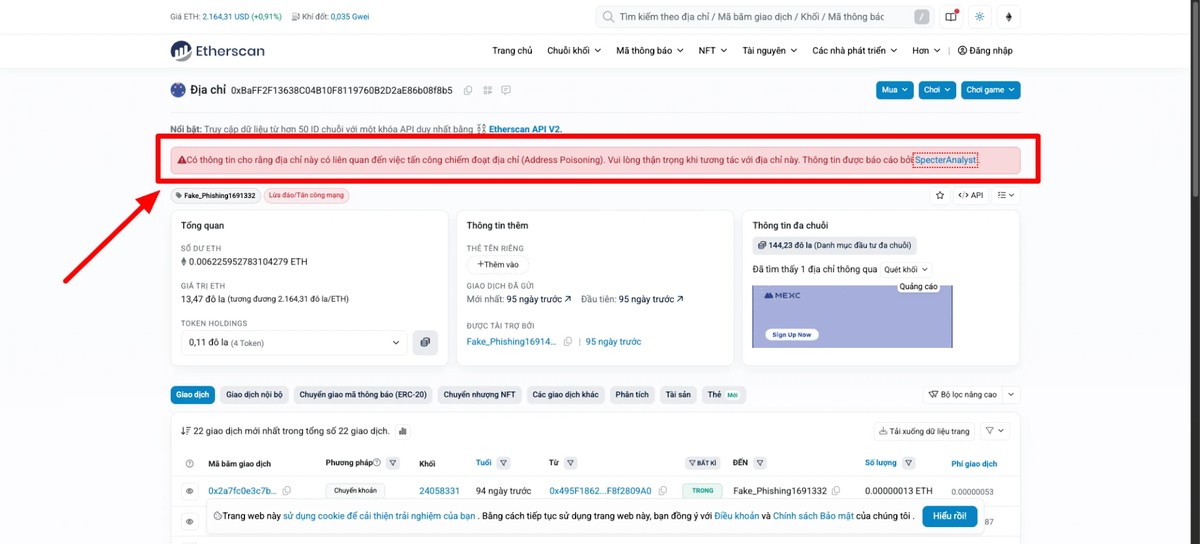
Task: Copy recipient Fake_Phishing1691332 address
Action: pos(836,491)
